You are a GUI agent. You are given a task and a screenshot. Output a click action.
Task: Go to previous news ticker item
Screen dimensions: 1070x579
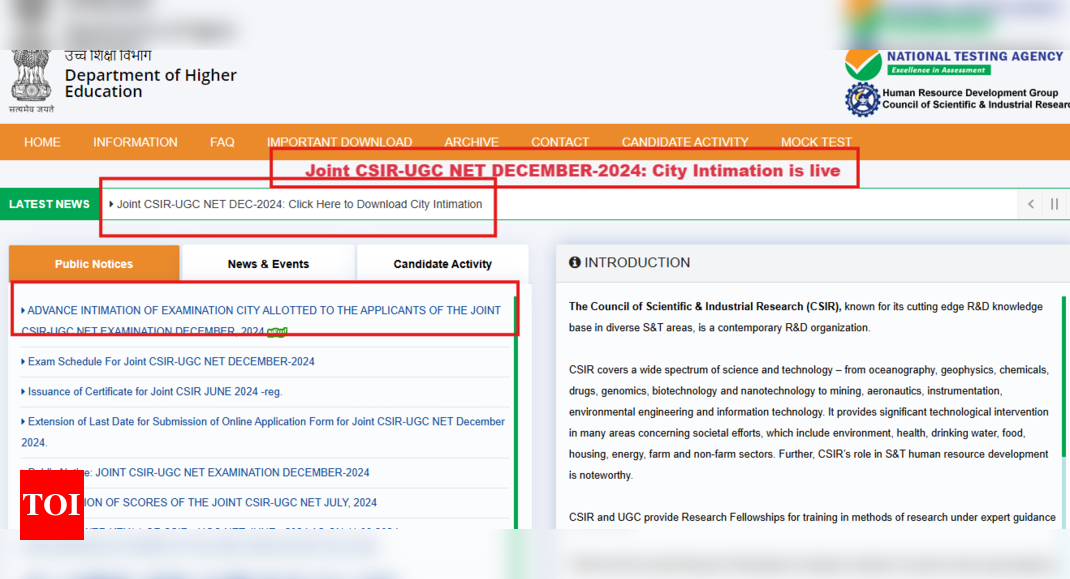[x=1030, y=204]
